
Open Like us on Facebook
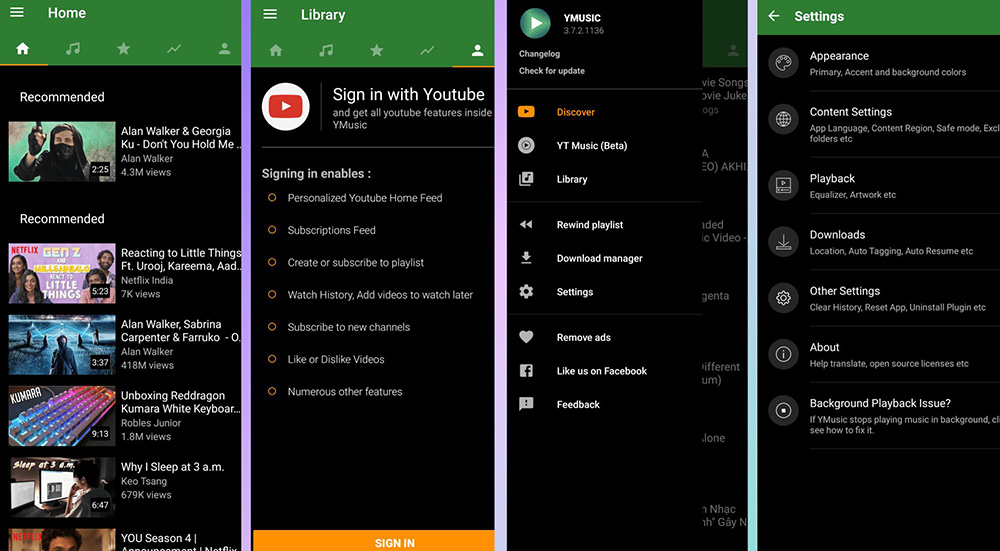pyautogui.click(x=601, y=371)
